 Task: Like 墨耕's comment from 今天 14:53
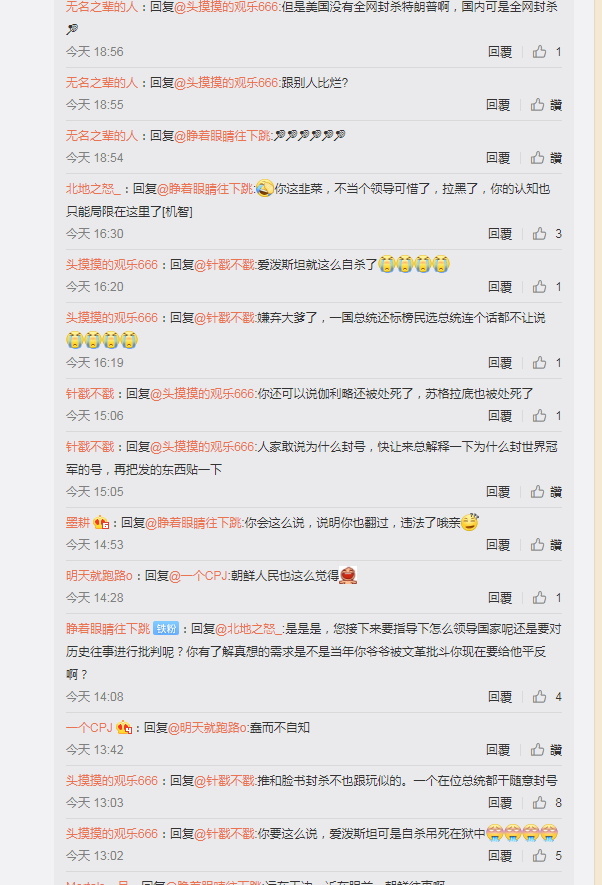pos(538,545)
